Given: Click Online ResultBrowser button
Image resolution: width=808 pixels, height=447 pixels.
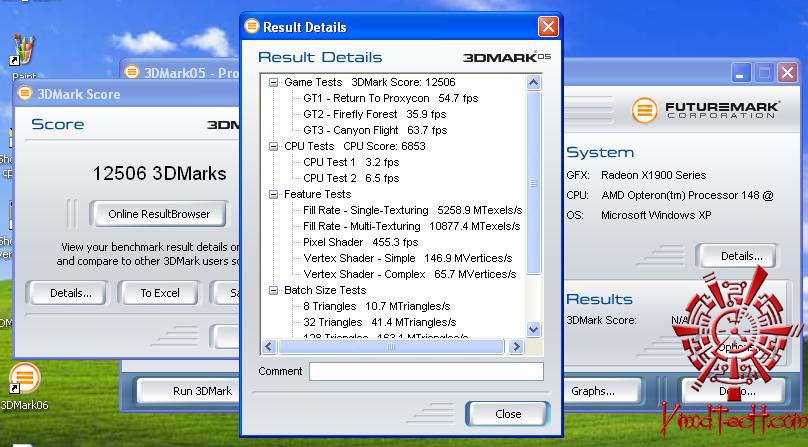Looking at the screenshot, I should click(x=159, y=214).
